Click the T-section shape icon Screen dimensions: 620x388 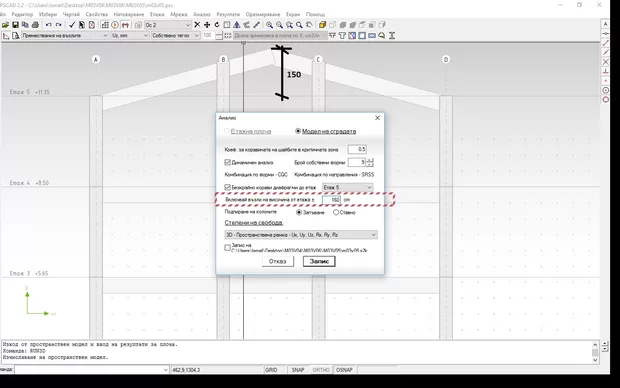click(x=342, y=36)
